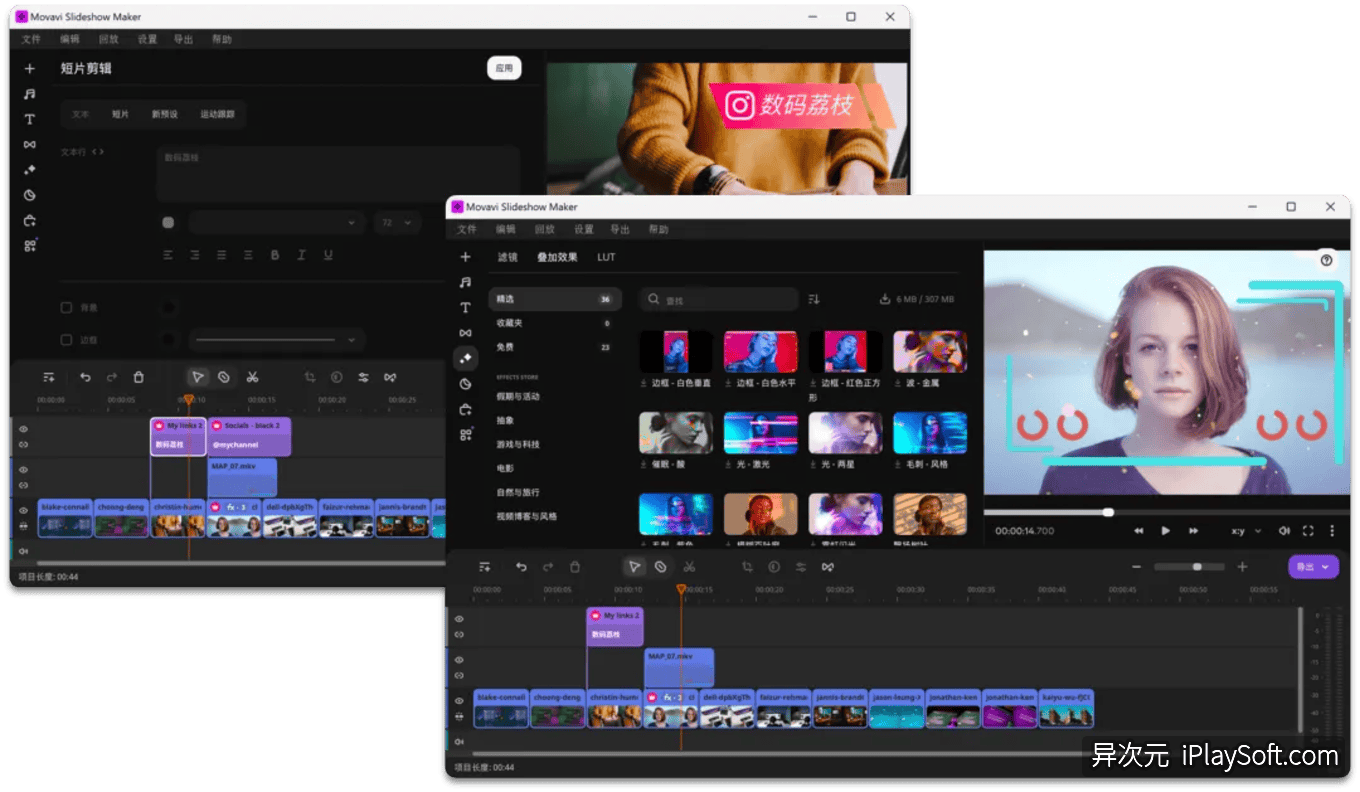Open the 导出 menu in front window menu bar
This screenshot has height=792, width=1360.
pos(620,229)
